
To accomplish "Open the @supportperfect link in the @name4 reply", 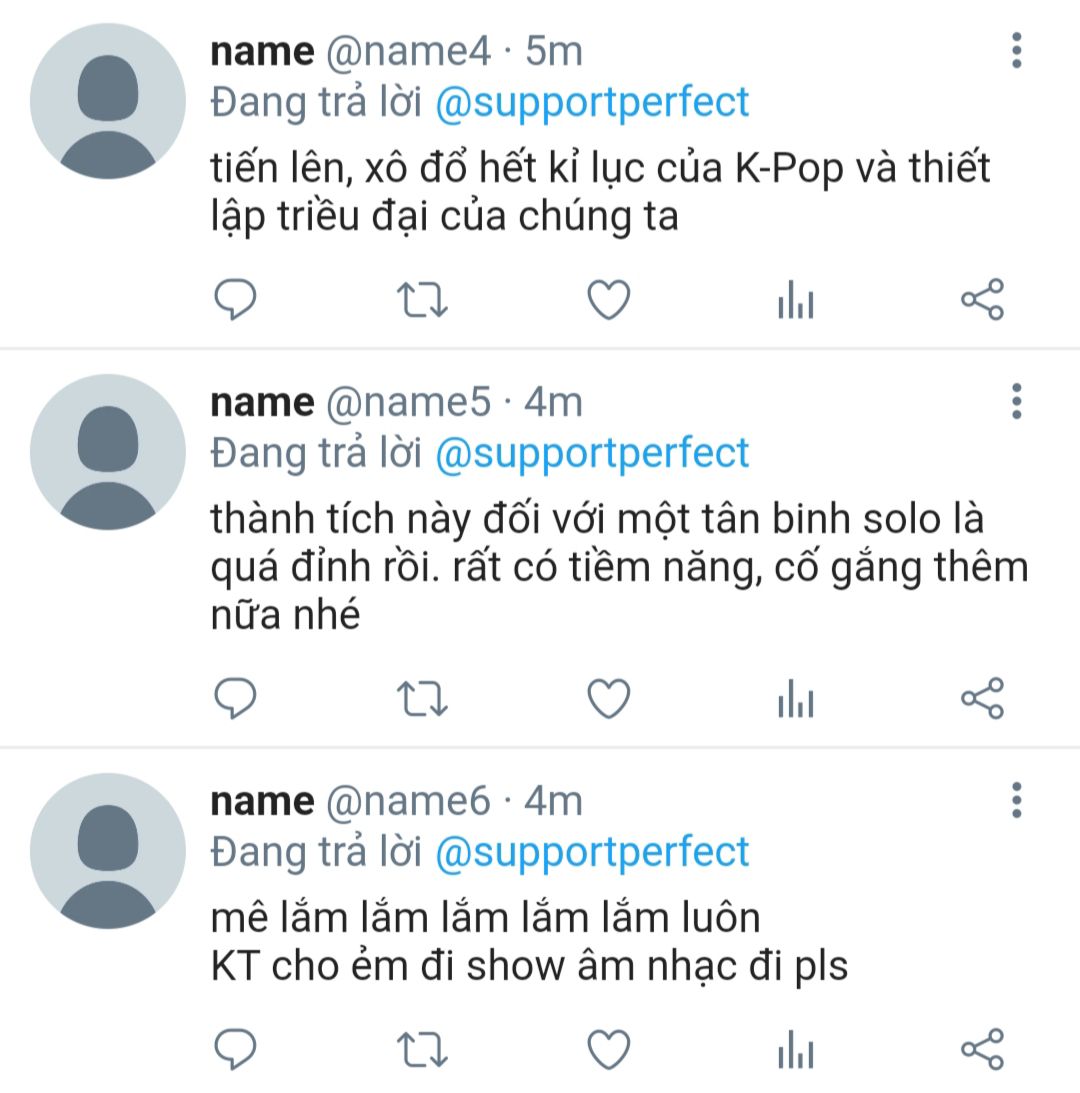I will tap(592, 103).
